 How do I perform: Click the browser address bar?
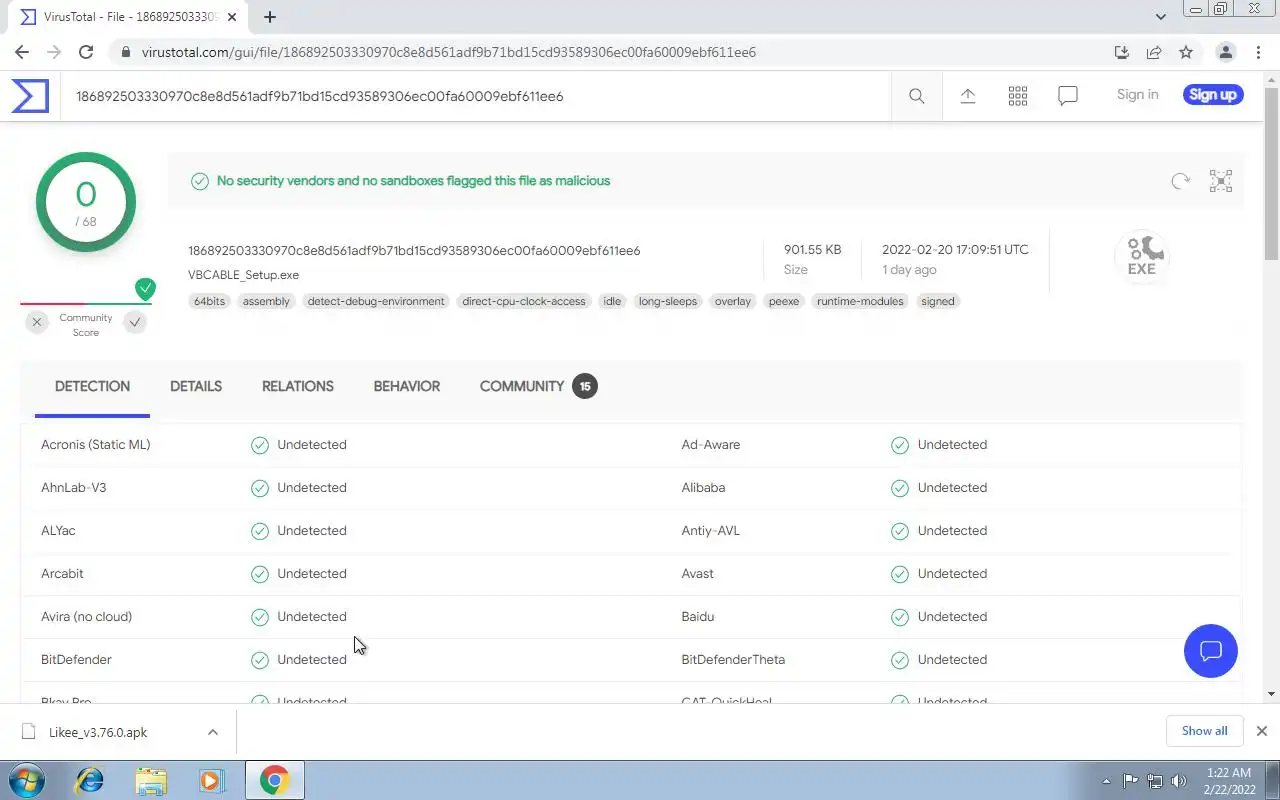[610, 52]
